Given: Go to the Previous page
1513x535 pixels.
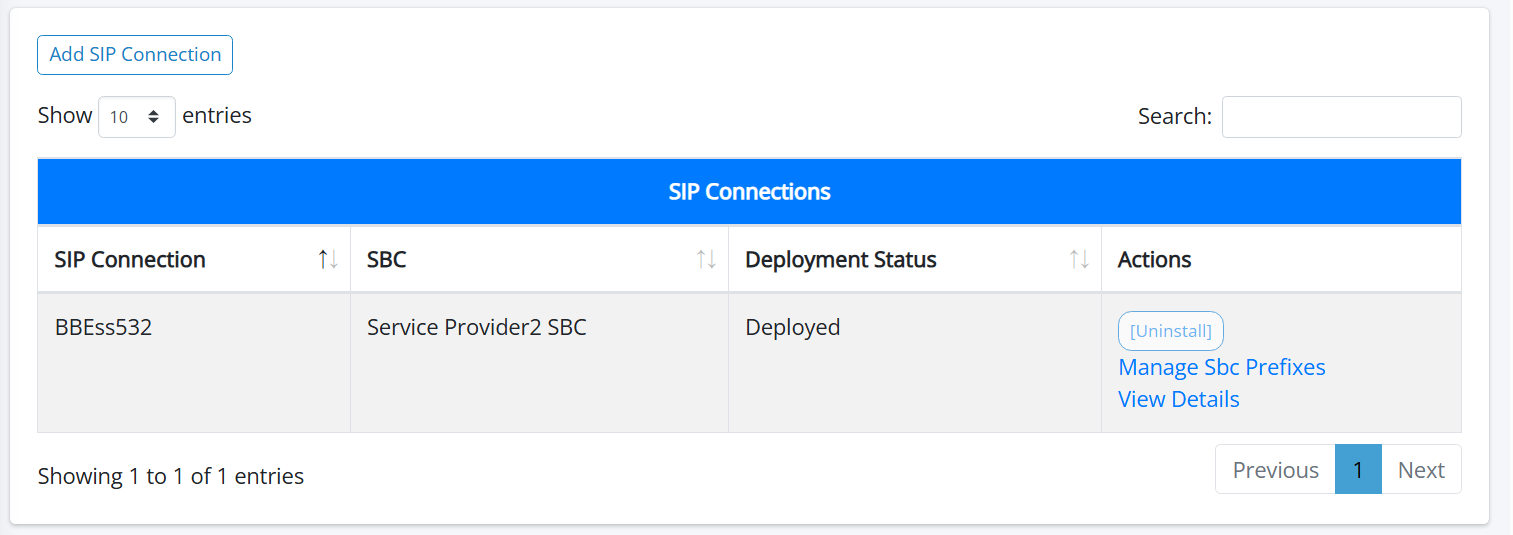Looking at the screenshot, I should [1275, 470].
